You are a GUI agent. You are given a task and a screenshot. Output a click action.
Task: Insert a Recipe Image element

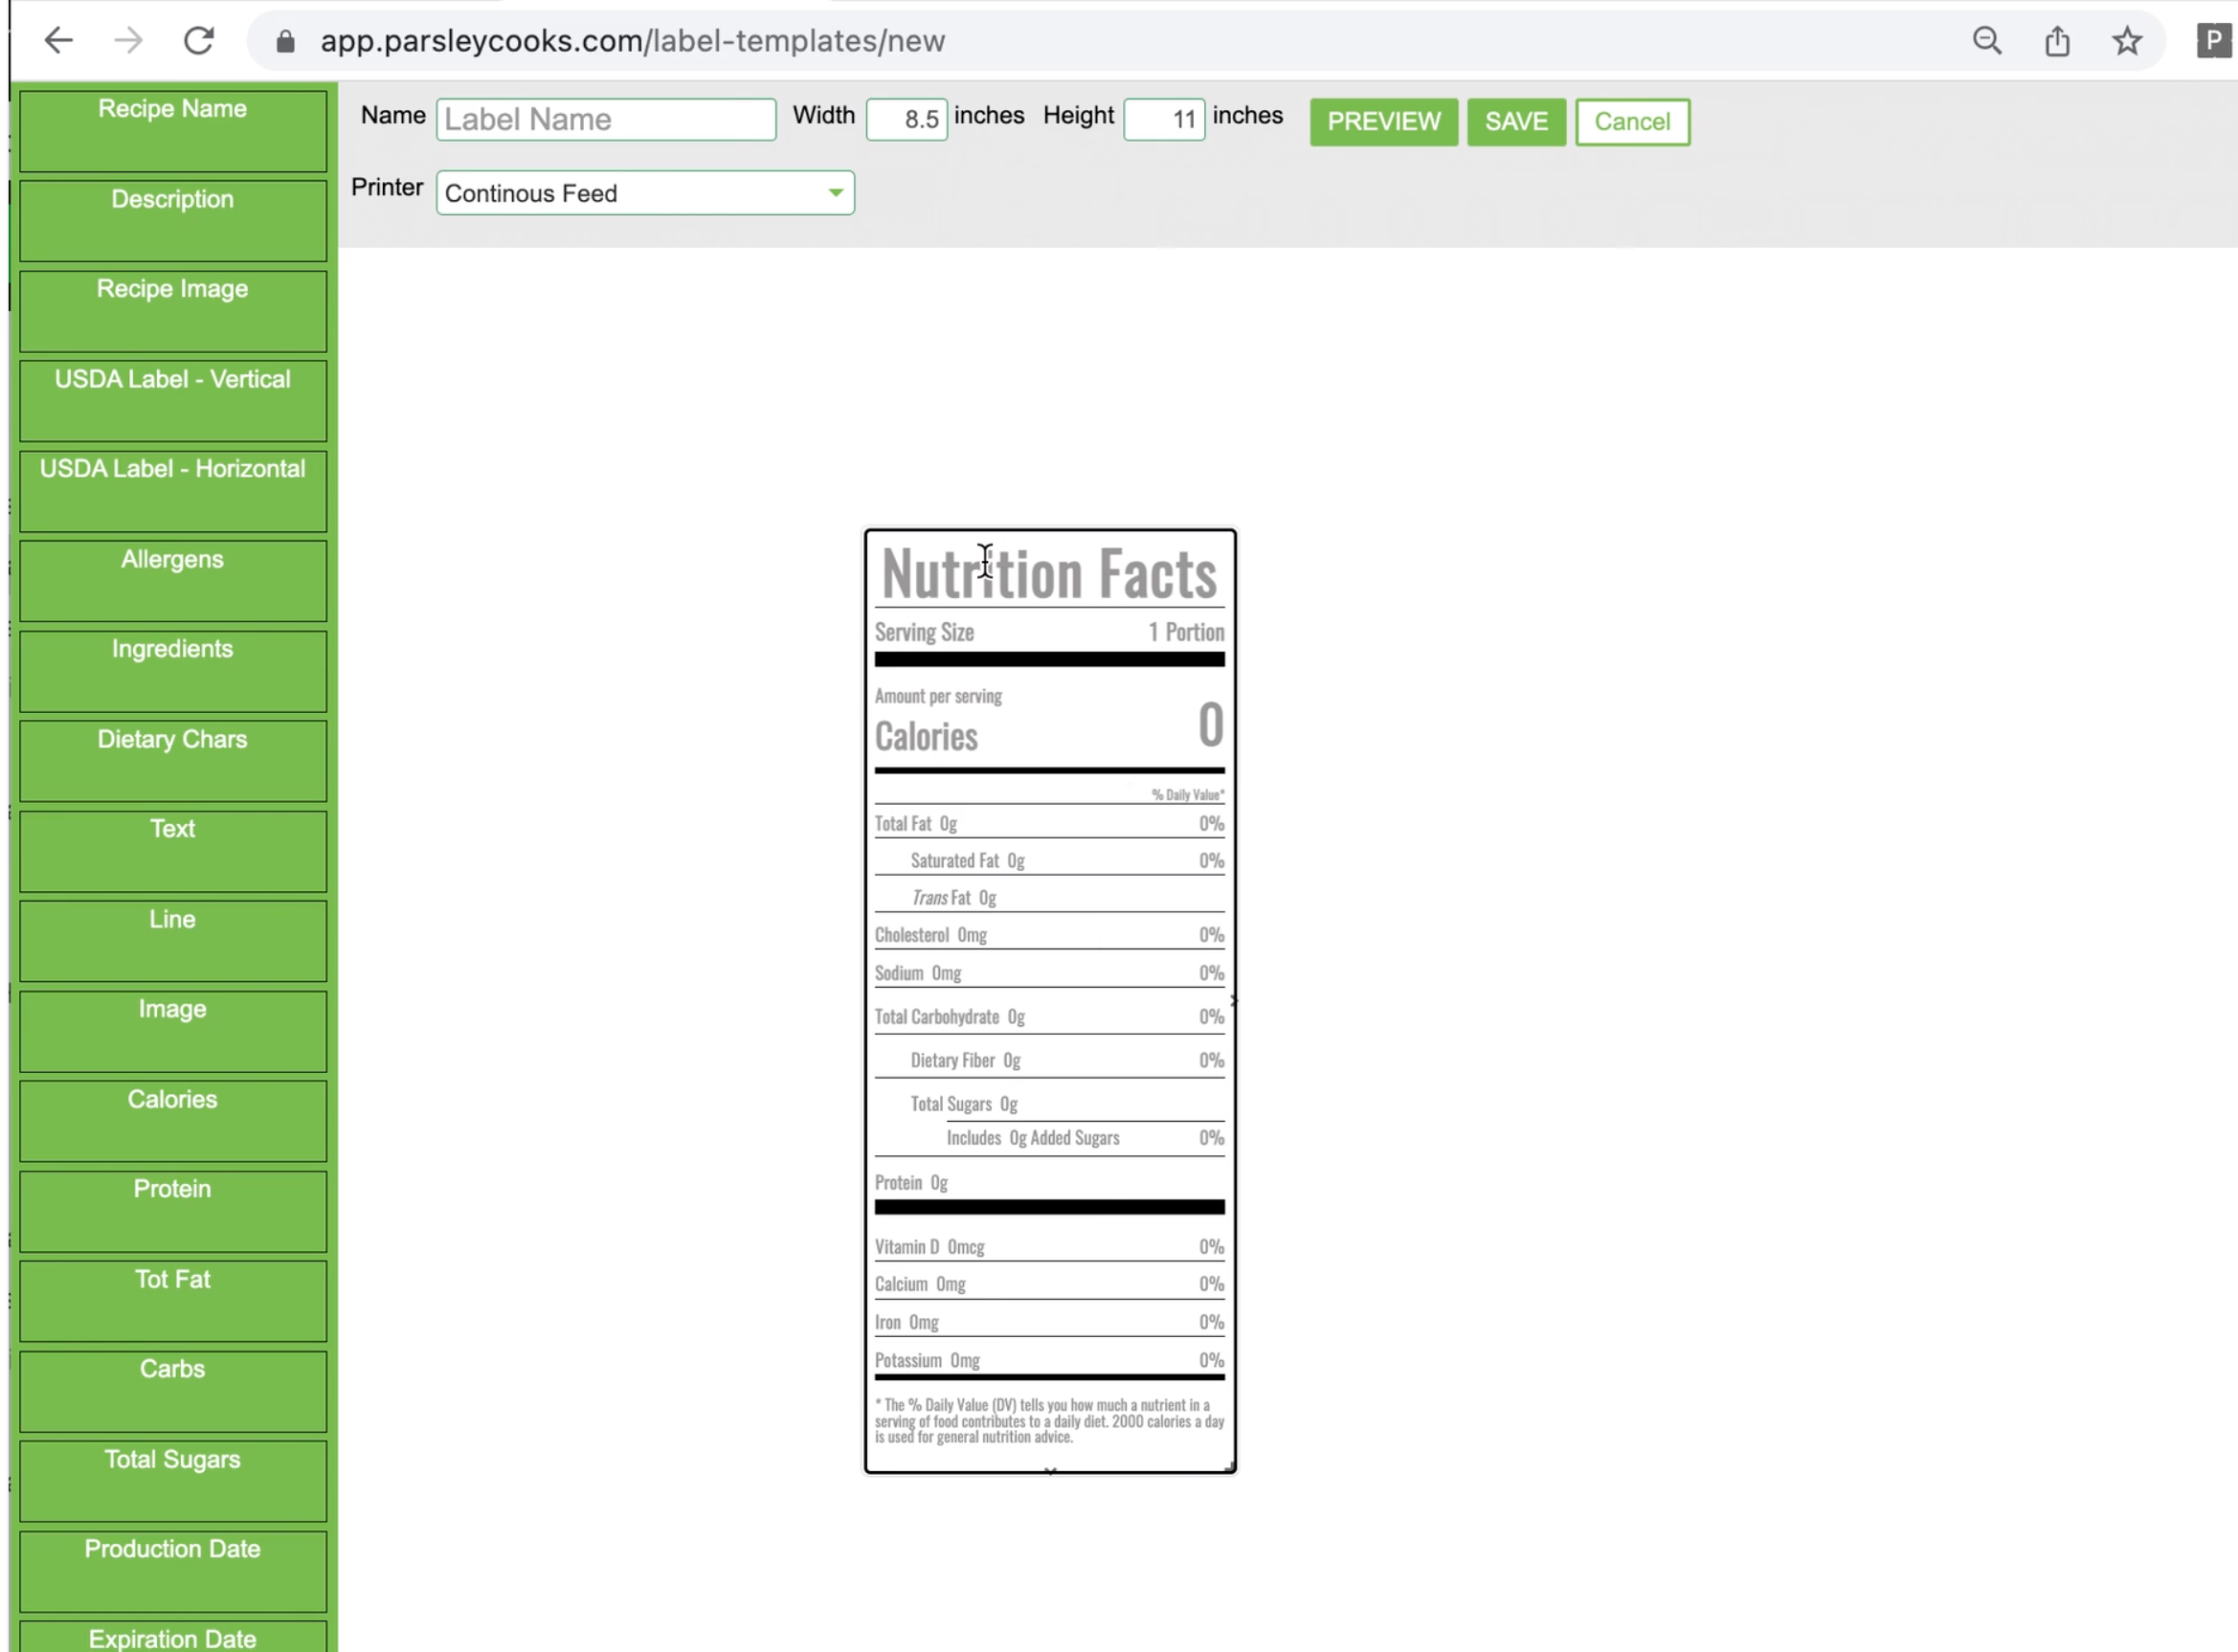tap(172, 310)
